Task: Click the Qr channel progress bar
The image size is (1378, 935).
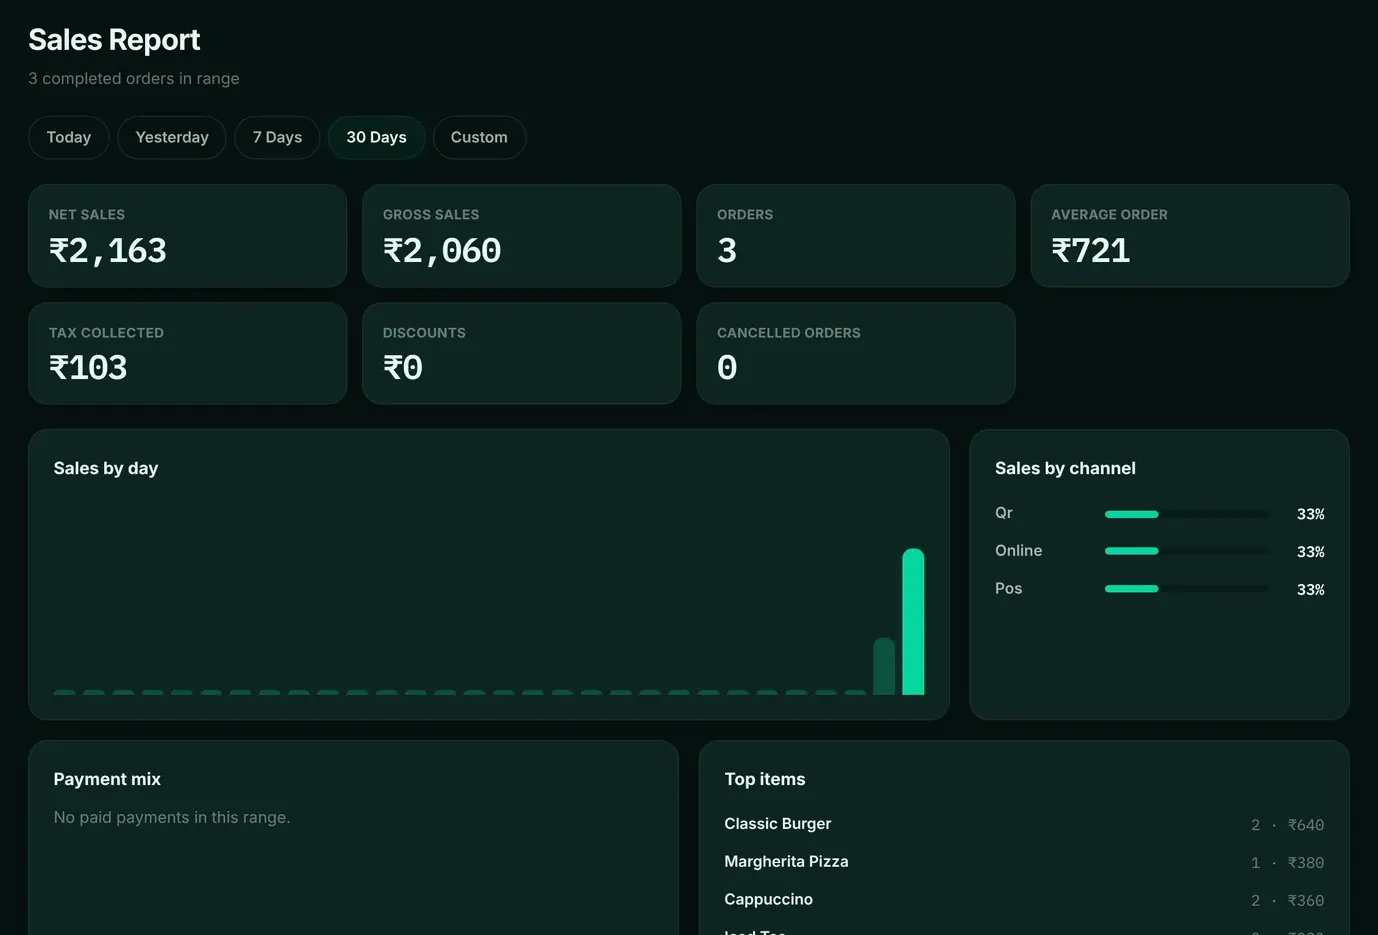Action: 1186,514
